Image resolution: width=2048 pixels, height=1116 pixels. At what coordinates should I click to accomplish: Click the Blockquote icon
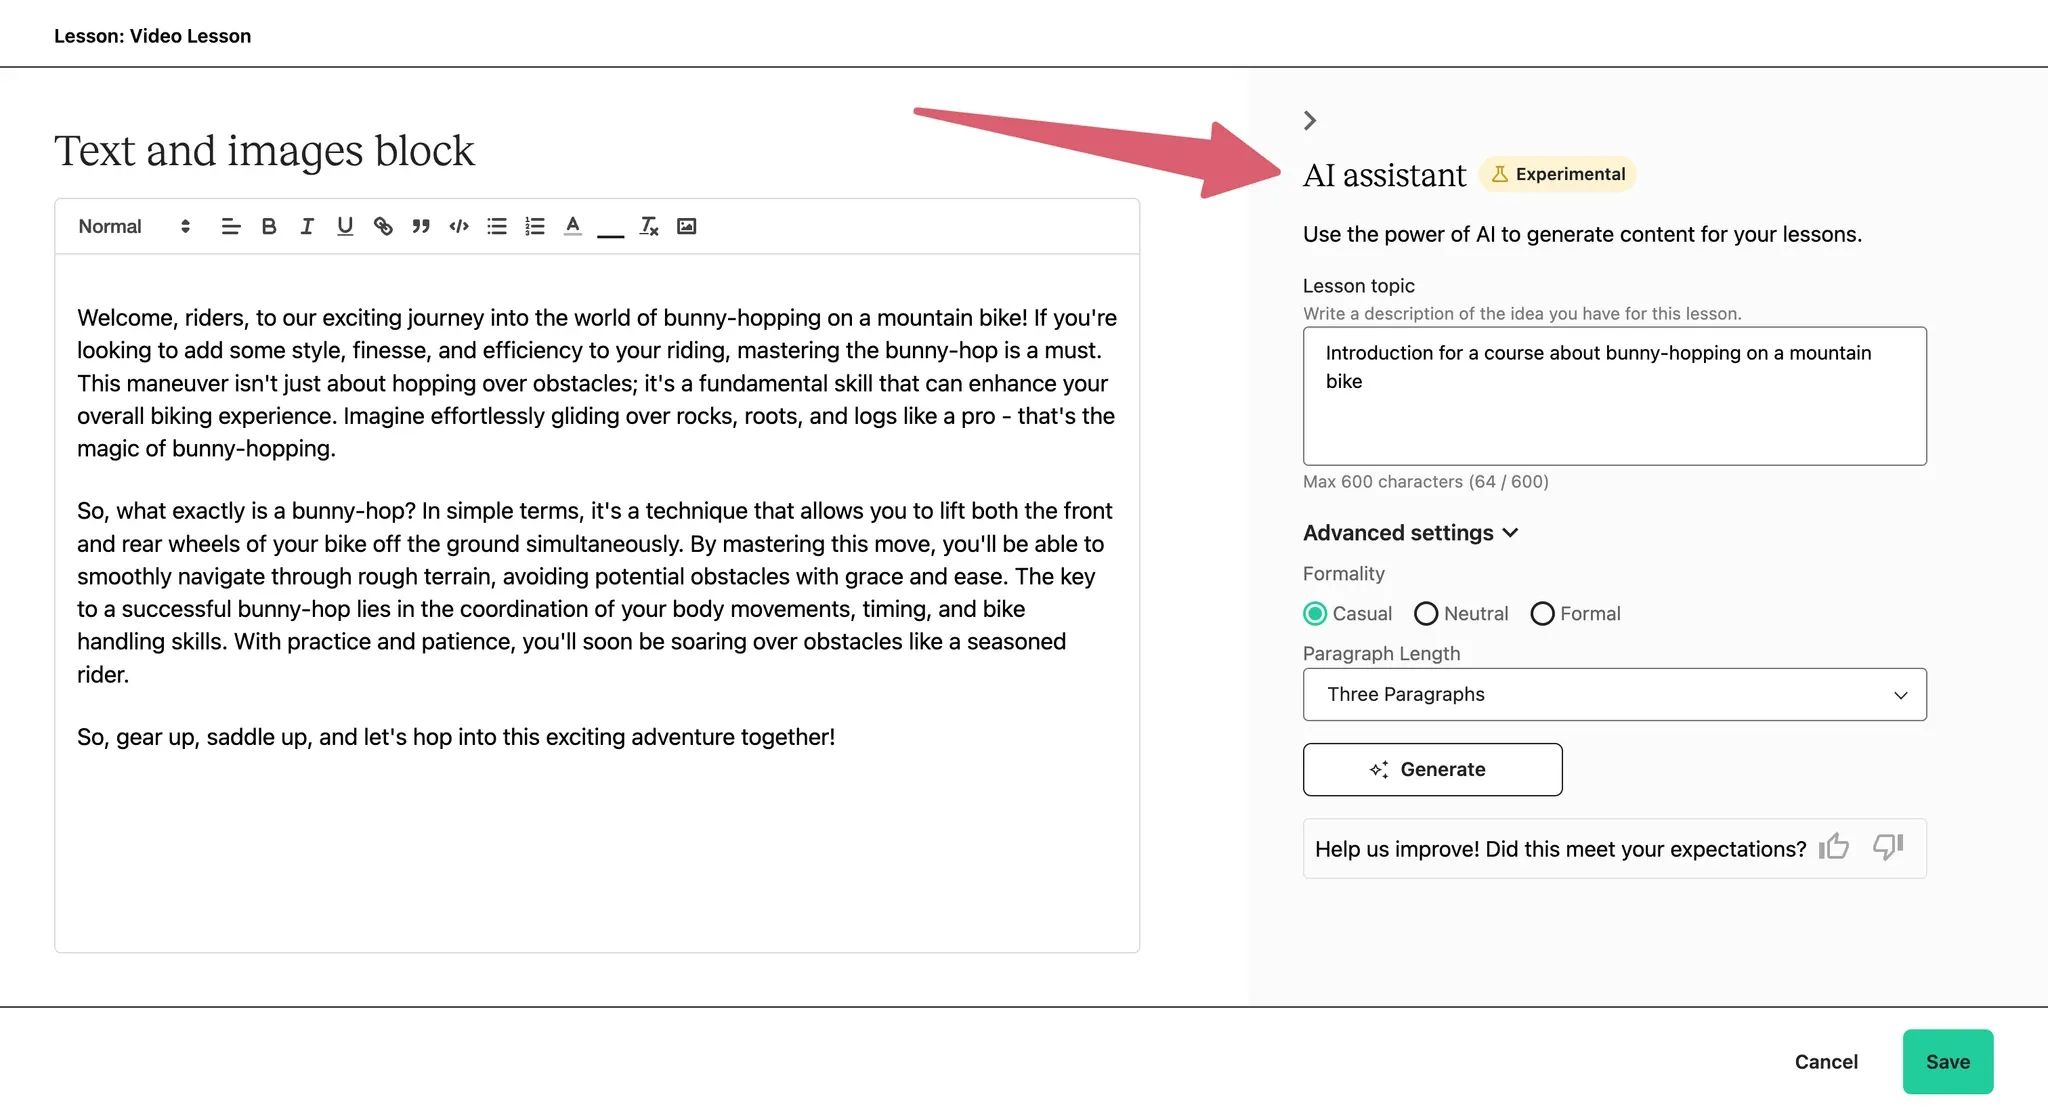420,225
